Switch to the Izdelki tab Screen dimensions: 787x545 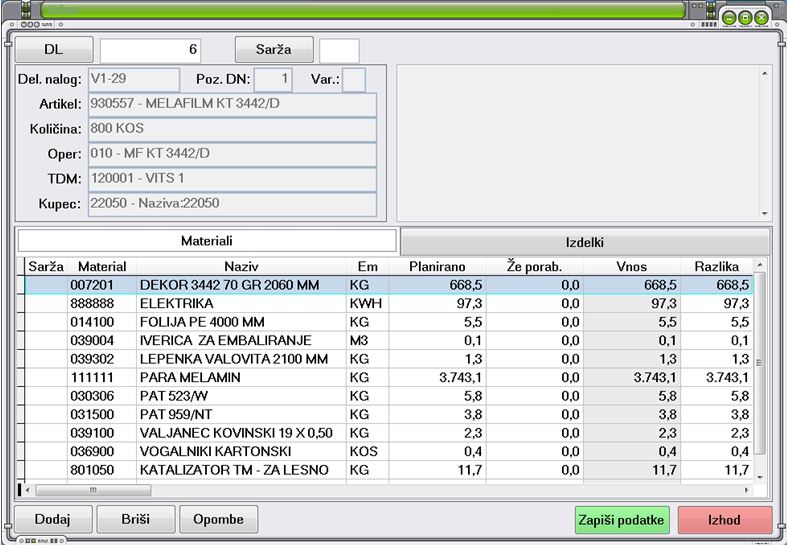(x=585, y=242)
